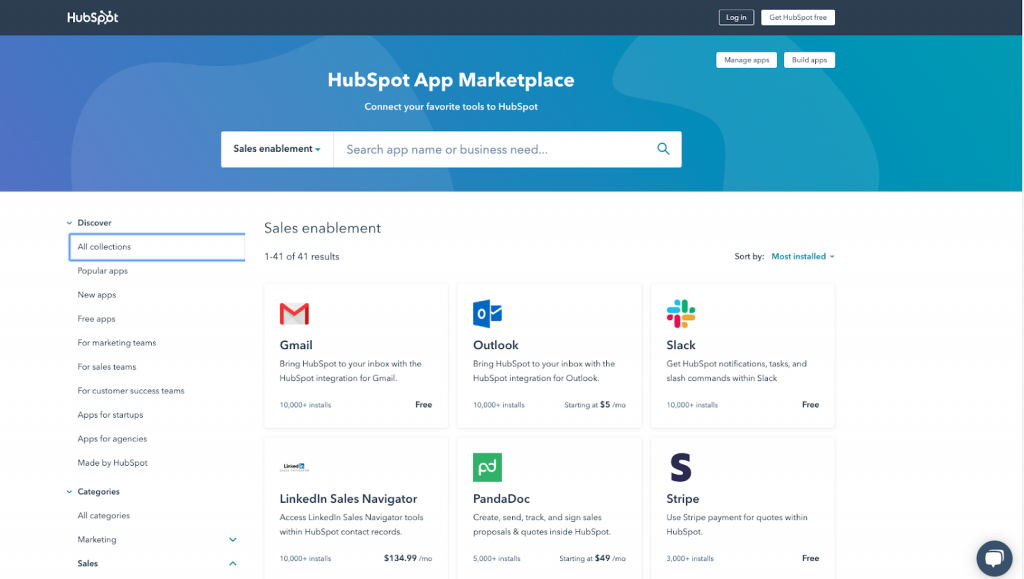Open LinkedIn Sales Navigator title
The width and height of the screenshot is (1024, 579).
coord(348,499)
